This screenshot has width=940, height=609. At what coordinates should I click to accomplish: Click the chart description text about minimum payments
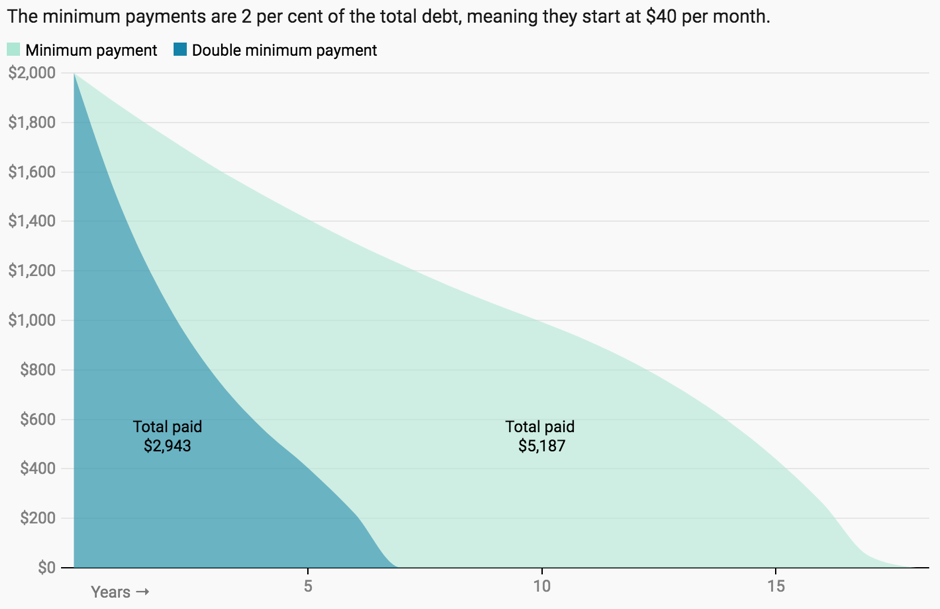tap(388, 18)
